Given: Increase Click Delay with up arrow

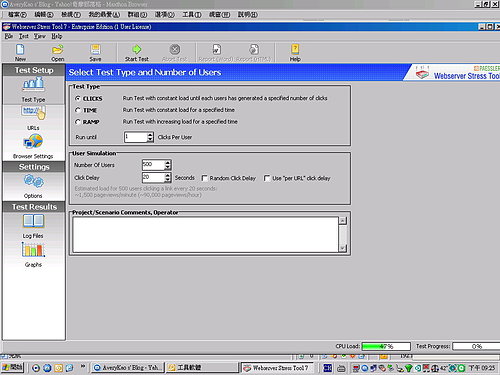Looking at the screenshot, I should [x=168, y=175].
